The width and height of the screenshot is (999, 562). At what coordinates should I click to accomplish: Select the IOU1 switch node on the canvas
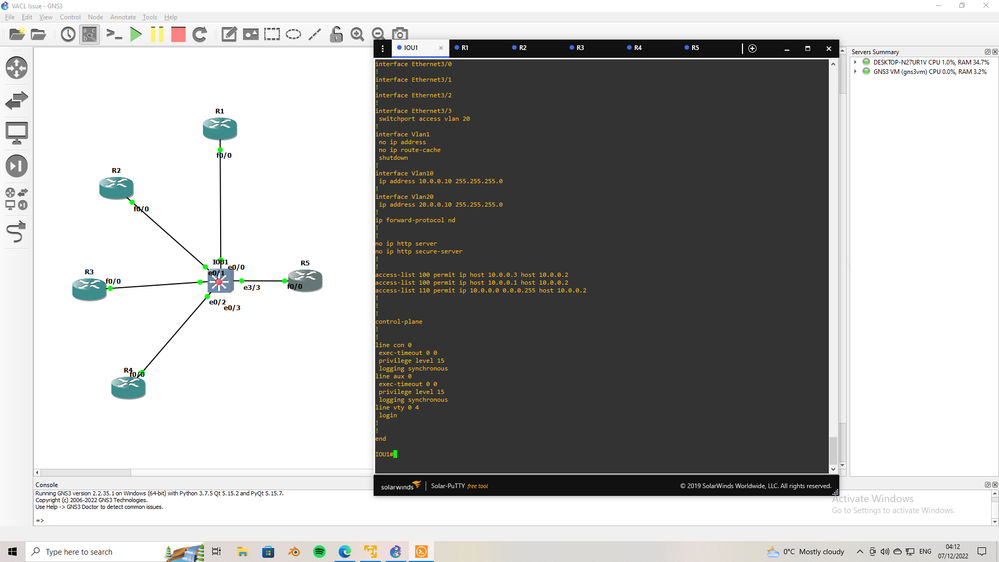click(220, 281)
